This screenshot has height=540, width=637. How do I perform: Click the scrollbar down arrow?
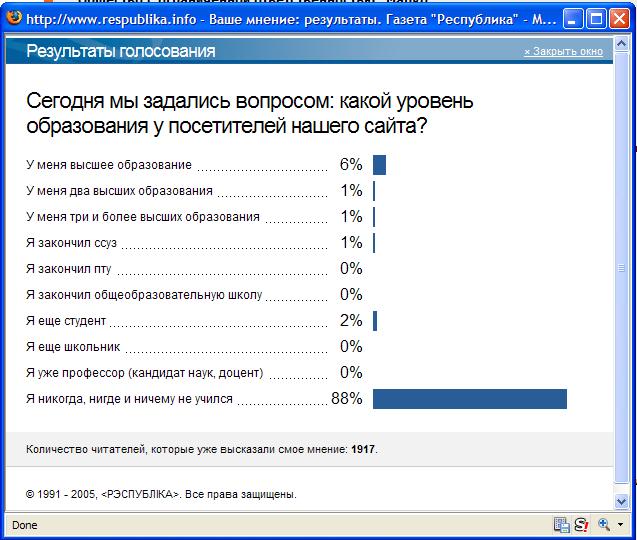click(622, 500)
